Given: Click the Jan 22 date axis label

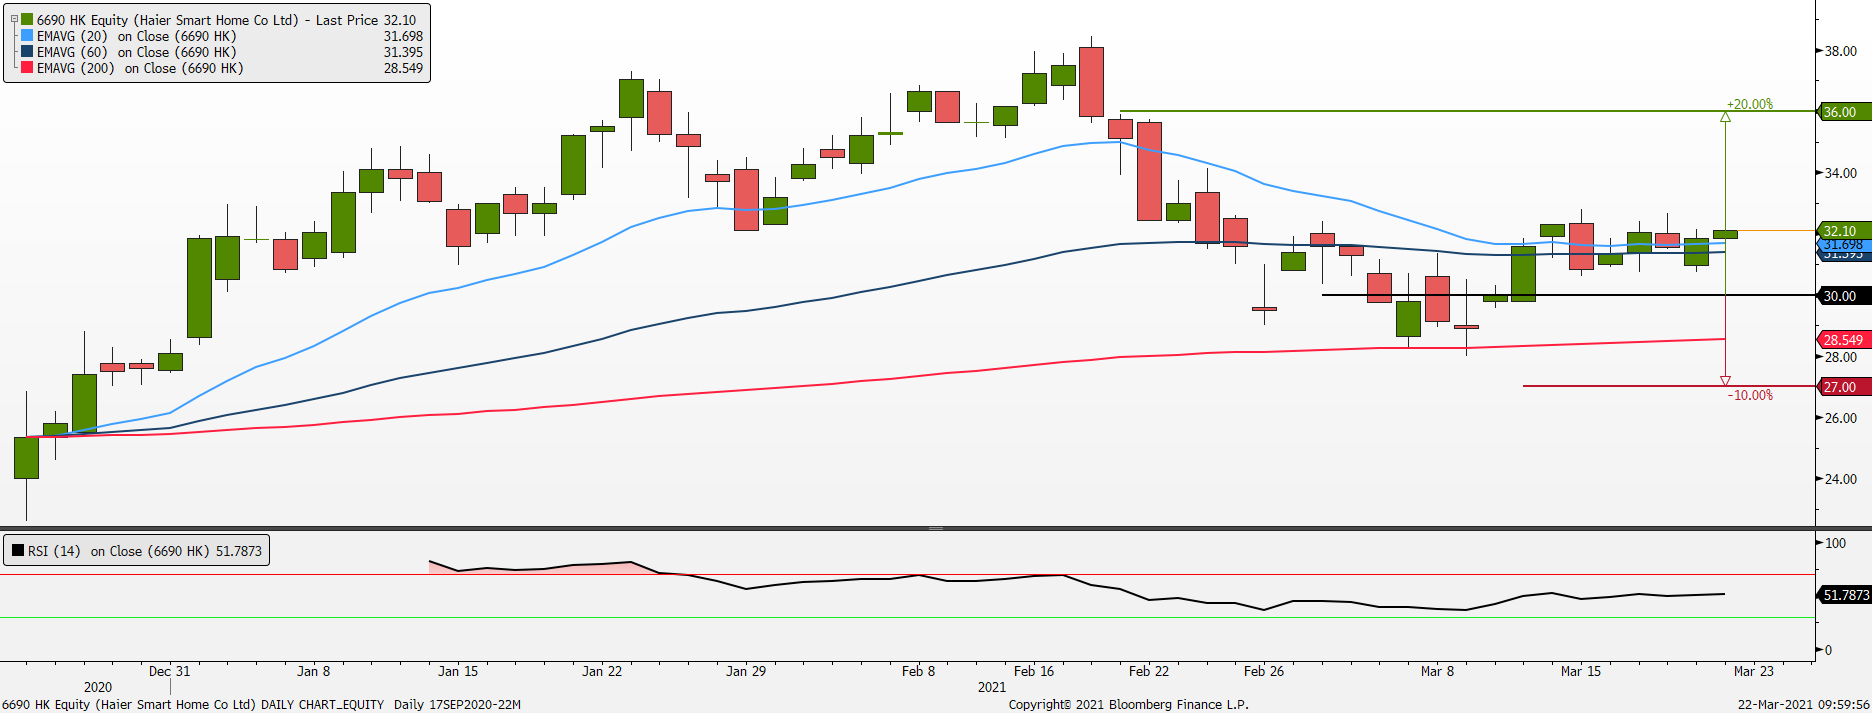Looking at the screenshot, I should click(x=602, y=671).
